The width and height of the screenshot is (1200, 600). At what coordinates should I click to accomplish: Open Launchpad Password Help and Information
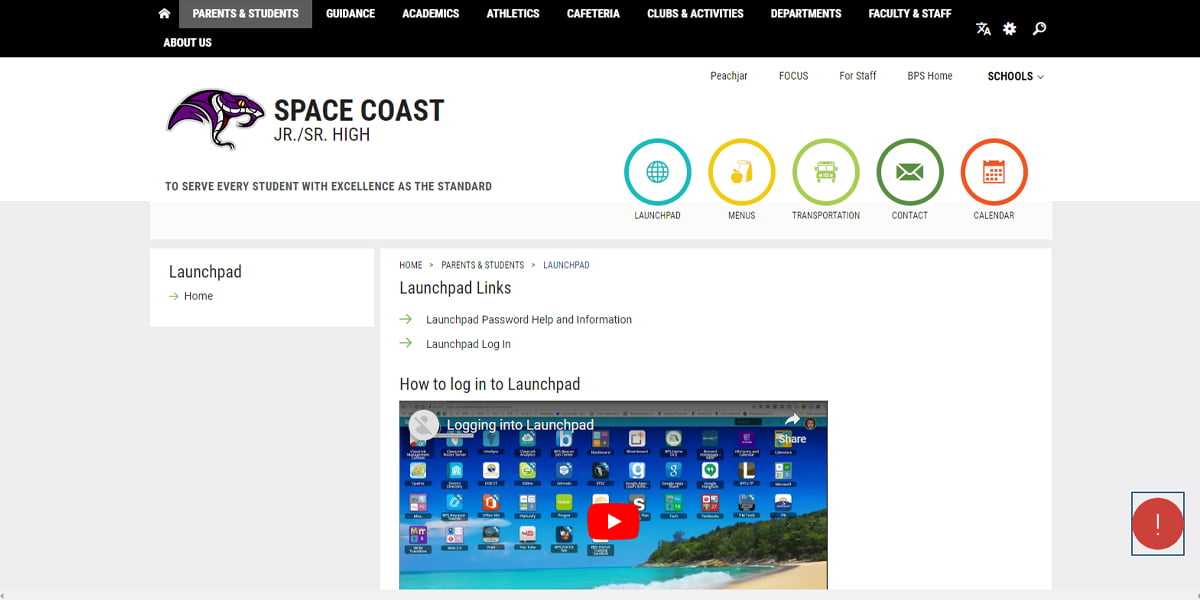point(529,320)
